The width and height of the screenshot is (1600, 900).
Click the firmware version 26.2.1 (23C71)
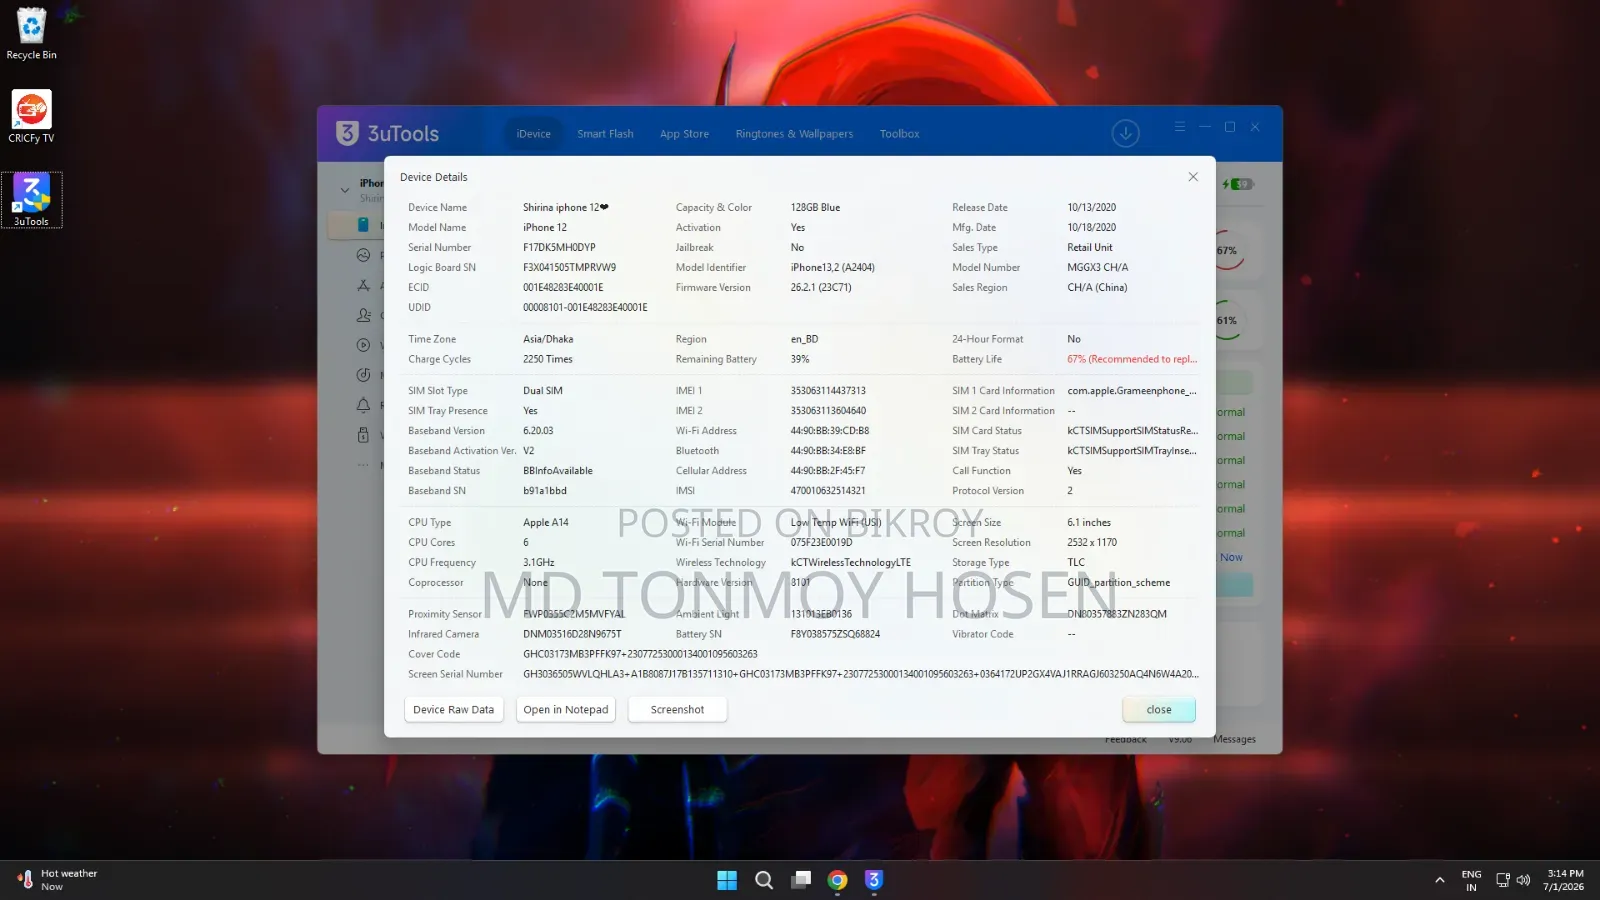[821, 288]
